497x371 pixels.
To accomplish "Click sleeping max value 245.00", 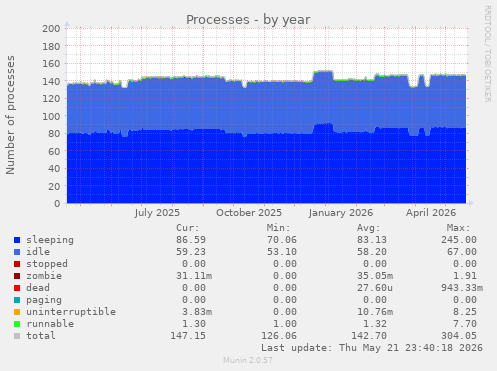I will click(459, 240).
